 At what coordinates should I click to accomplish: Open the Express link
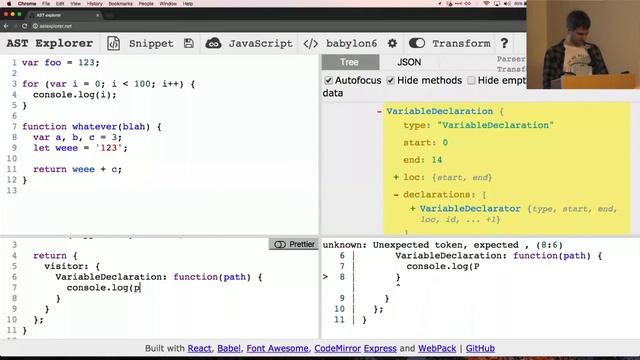coord(380,348)
